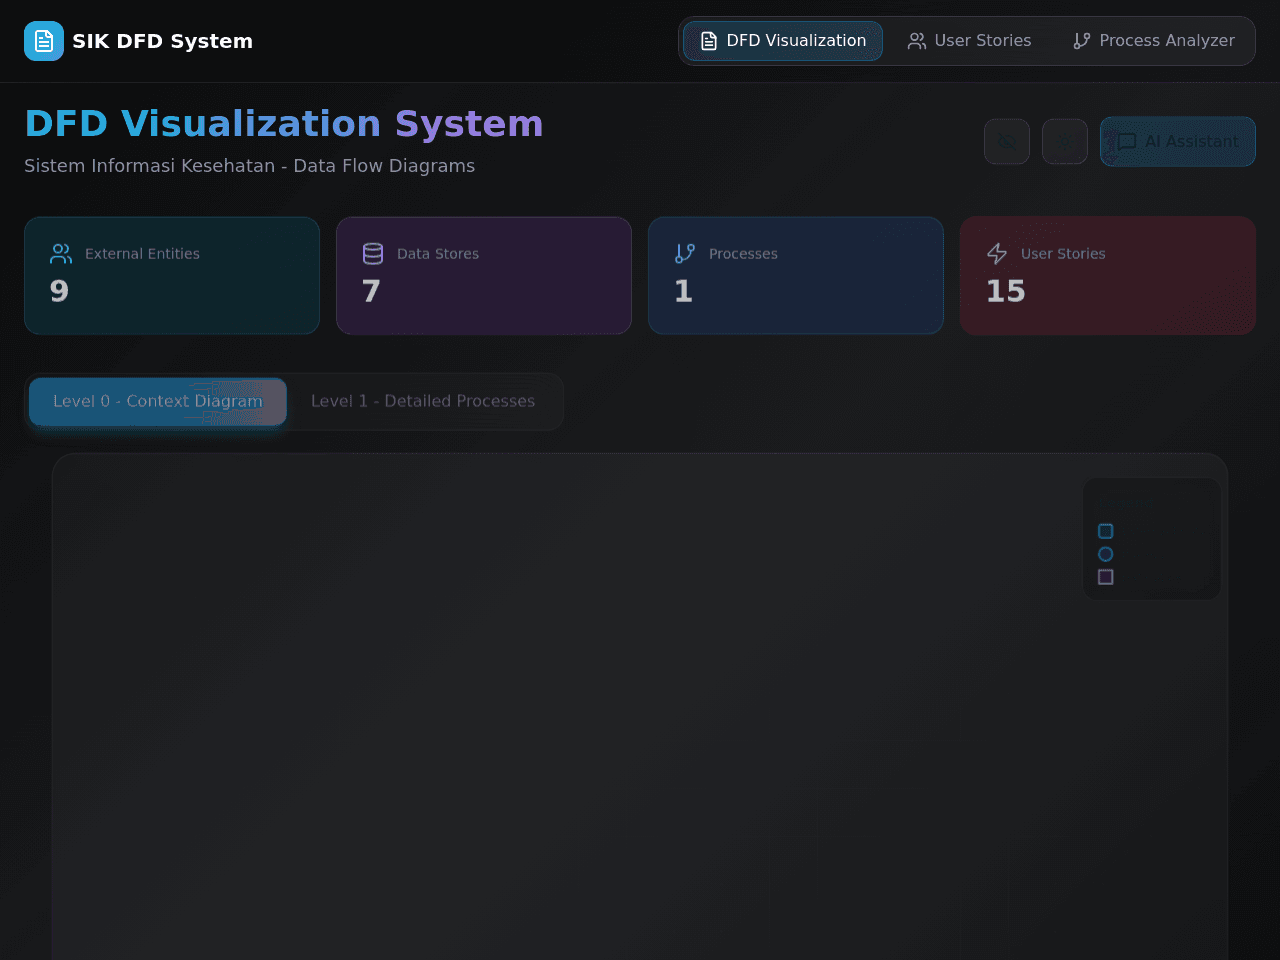Click the External Entities people icon
This screenshot has width=1280, height=960.
[61, 254]
